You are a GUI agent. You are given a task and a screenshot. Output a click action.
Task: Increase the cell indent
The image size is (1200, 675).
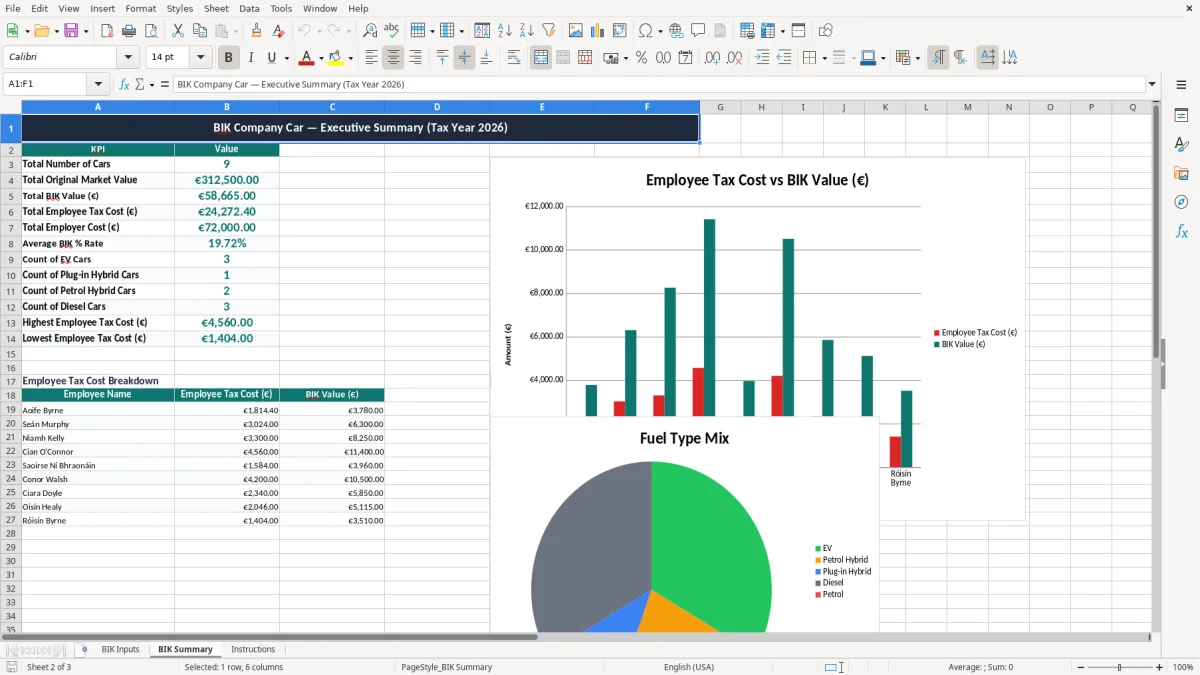click(x=763, y=58)
